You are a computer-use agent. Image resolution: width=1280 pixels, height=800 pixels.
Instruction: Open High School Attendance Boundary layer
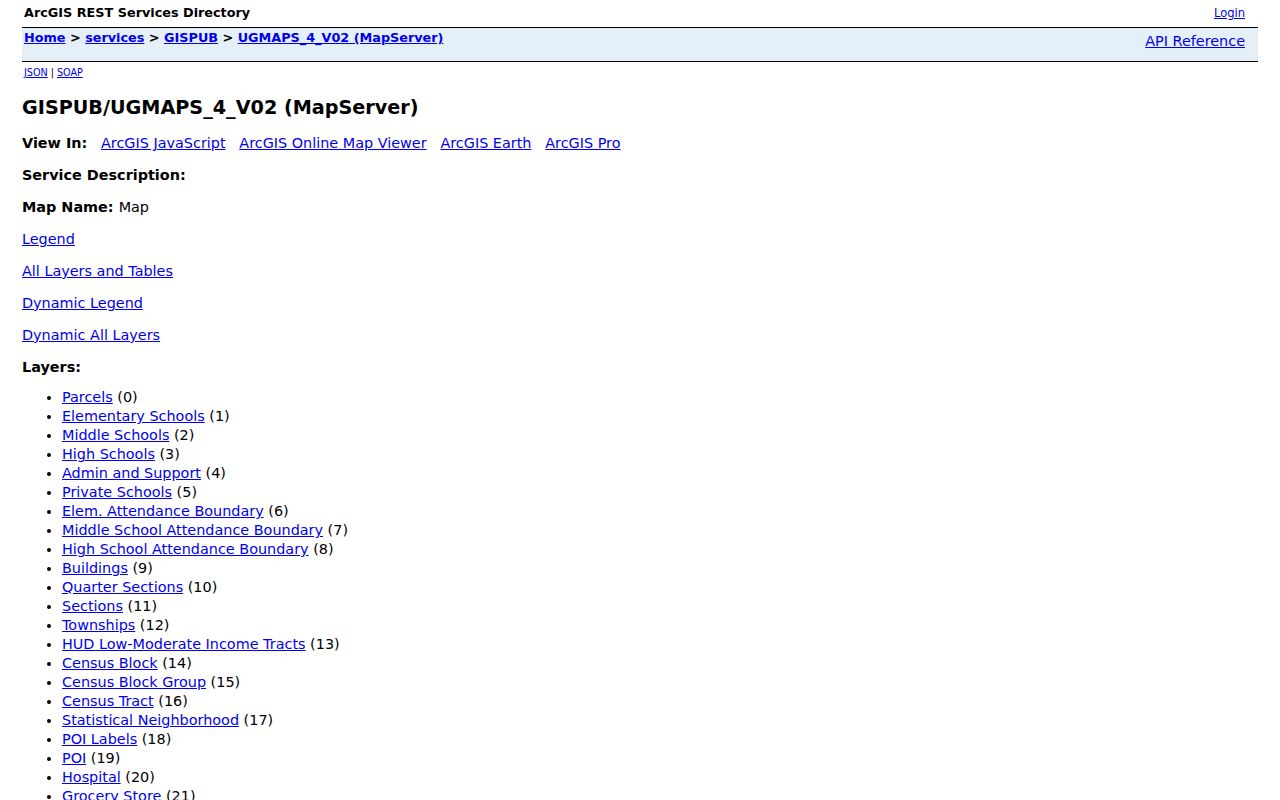pos(185,549)
